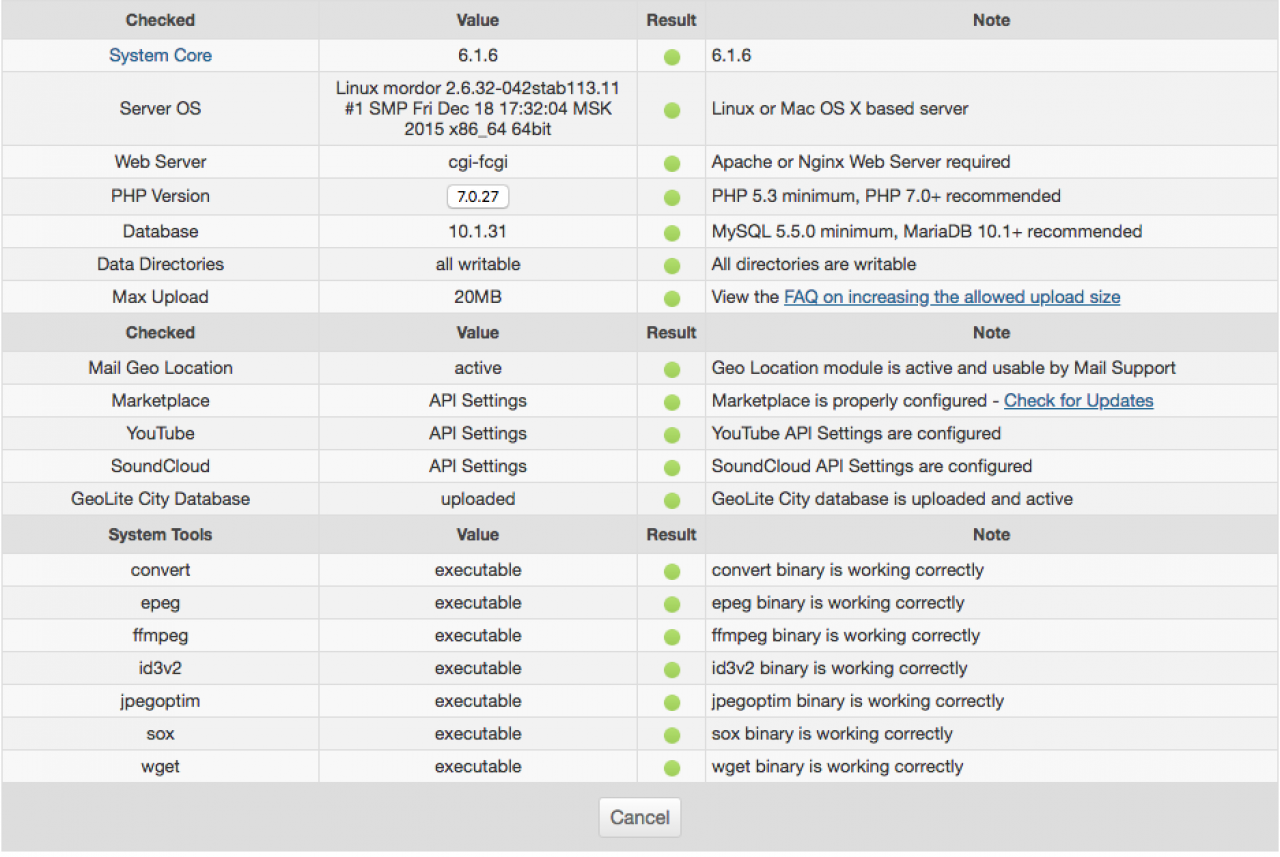Click green status dot for System Core
The height and width of the screenshot is (857, 1280).
(x=671, y=57)
